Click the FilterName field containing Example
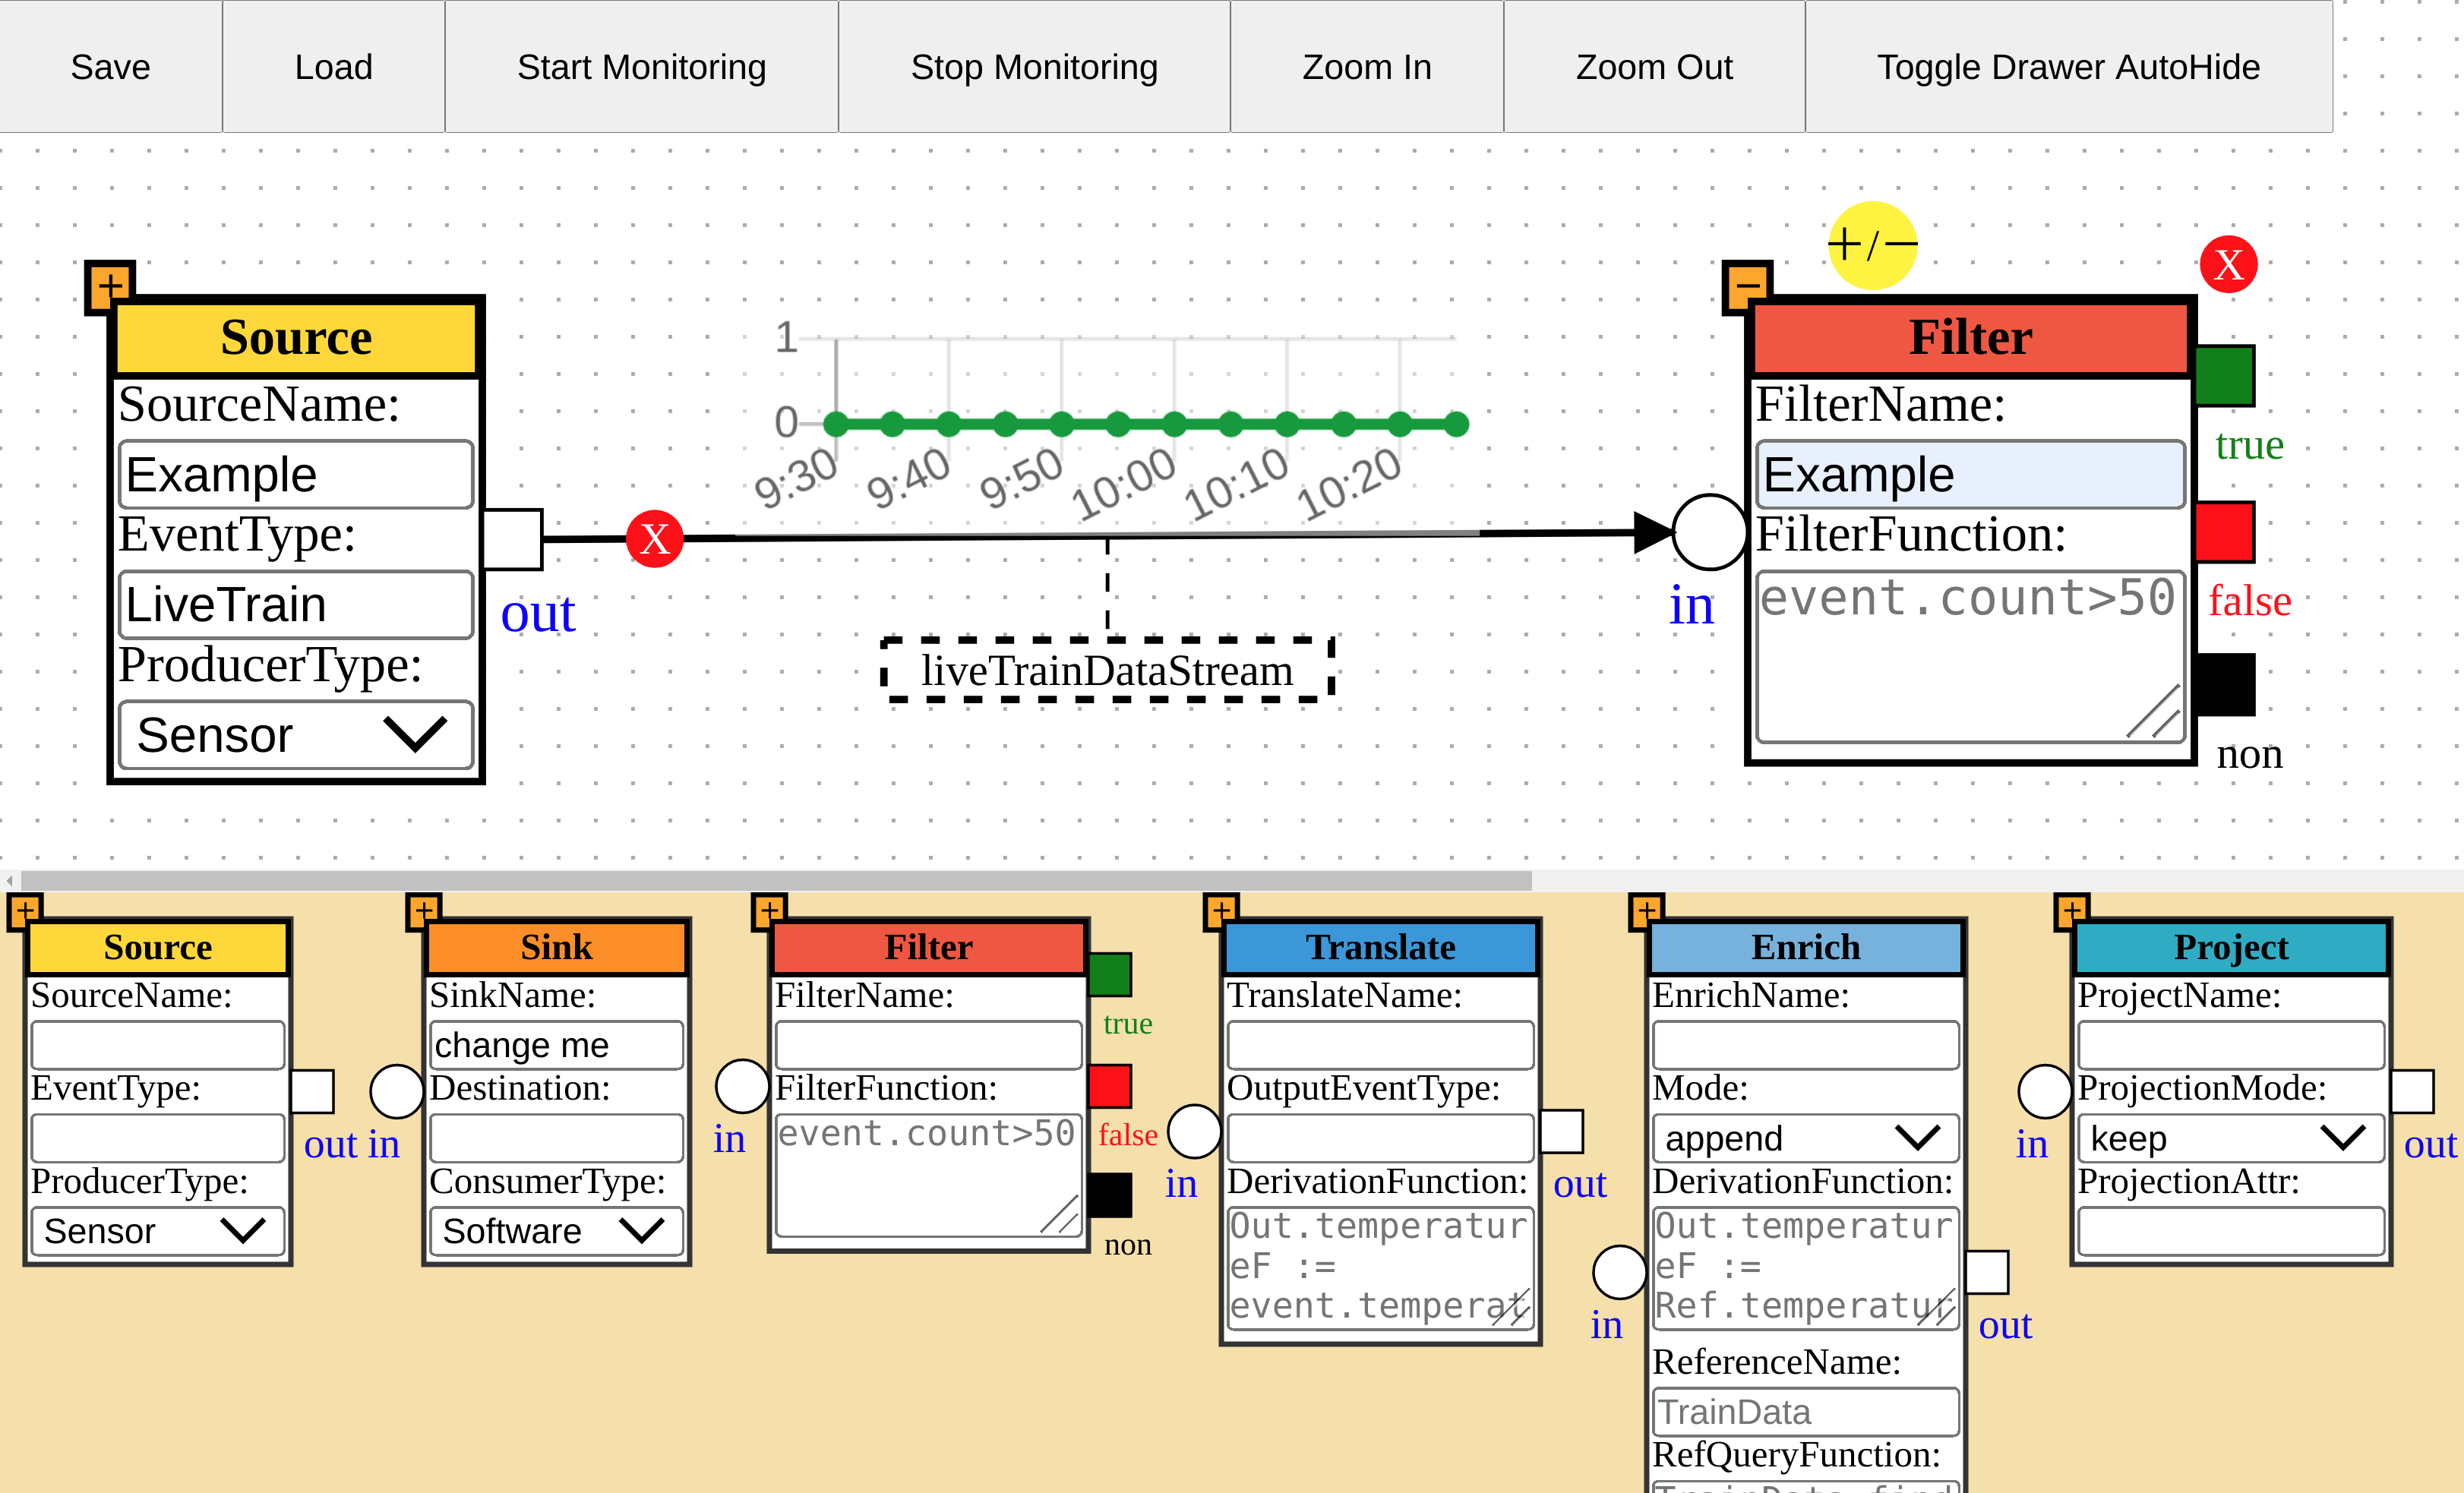The width and height of the screenshot is (2464, 1493). (x=1969, y=474)
